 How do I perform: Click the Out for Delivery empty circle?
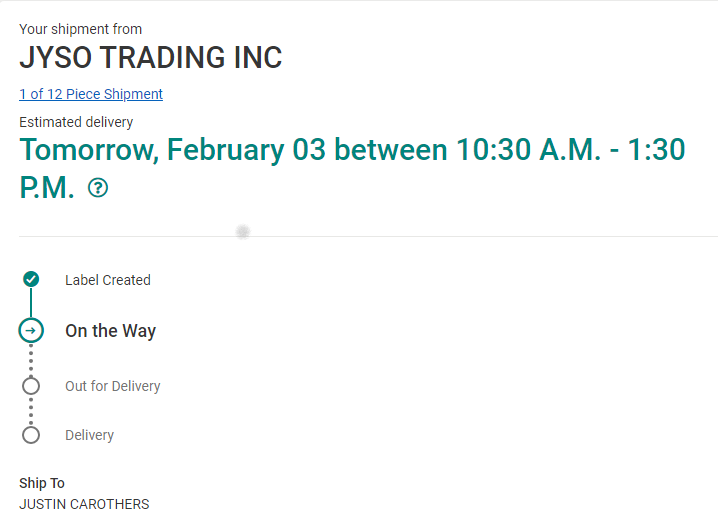pyautogui.click(x=31, y=386)
